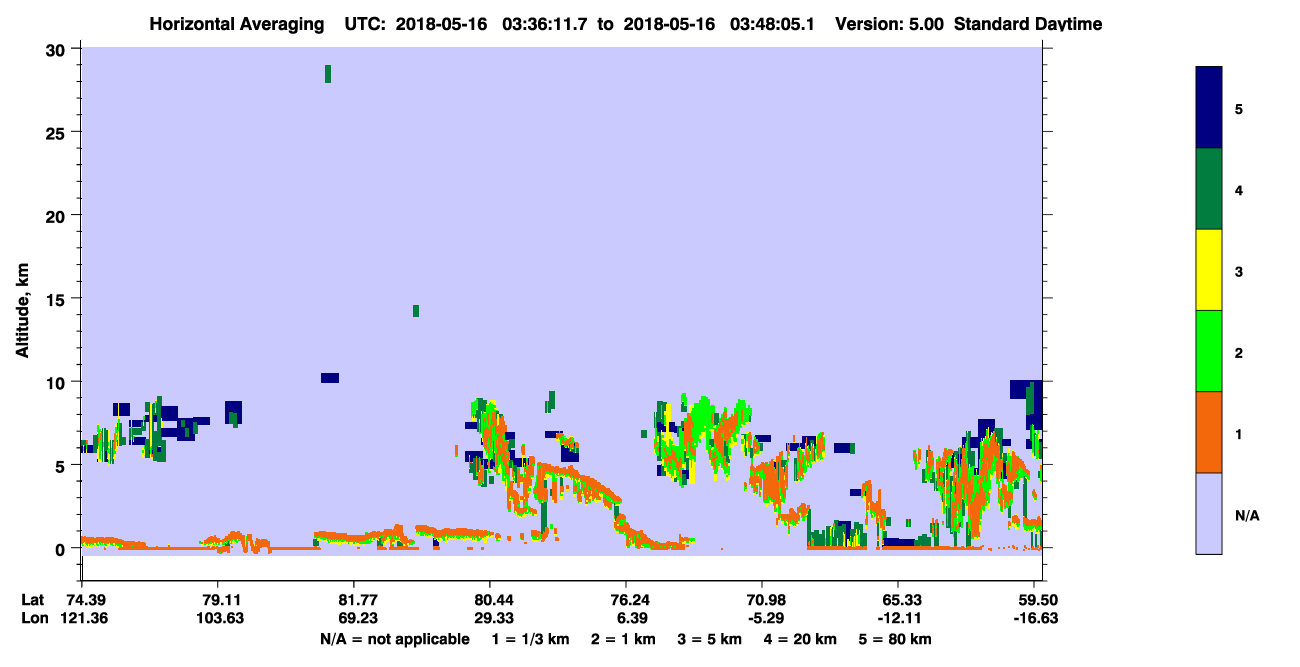Click the color bar label '1'

(1239, 432)
